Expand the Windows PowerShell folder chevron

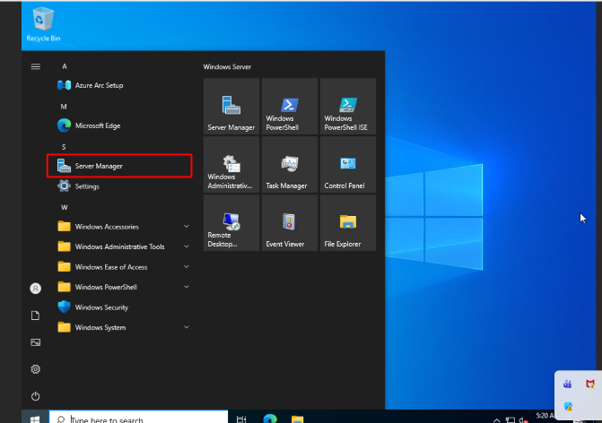186,287
